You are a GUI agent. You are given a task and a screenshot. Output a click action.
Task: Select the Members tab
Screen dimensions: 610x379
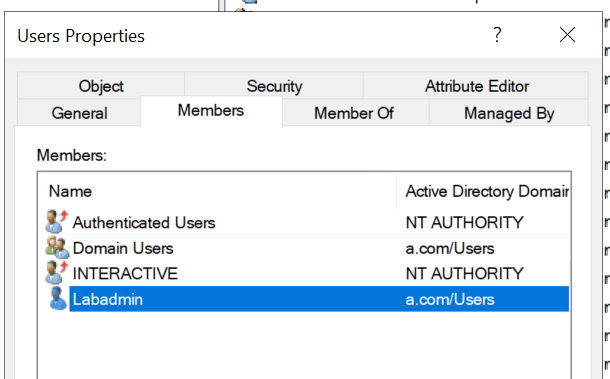(x=211, y=111)
